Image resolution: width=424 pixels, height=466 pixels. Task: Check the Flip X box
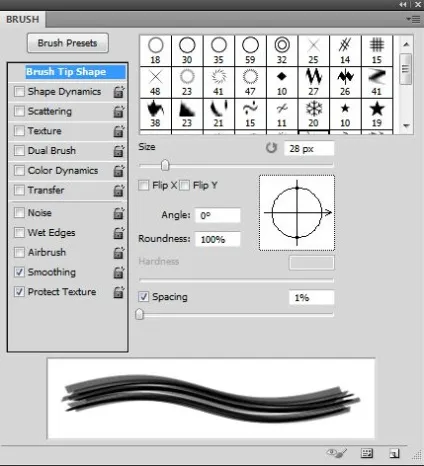coord(144,185)
